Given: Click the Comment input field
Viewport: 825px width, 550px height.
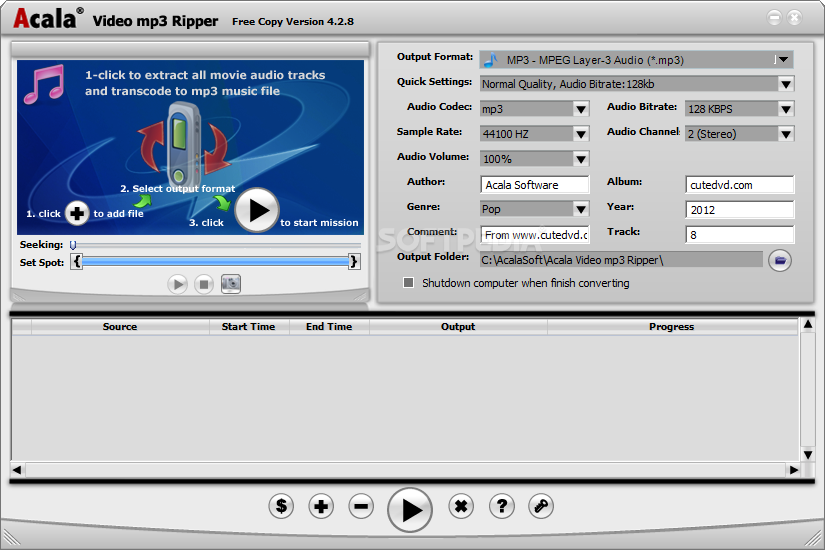Looking at the screenshot, I should pos(535,235).
